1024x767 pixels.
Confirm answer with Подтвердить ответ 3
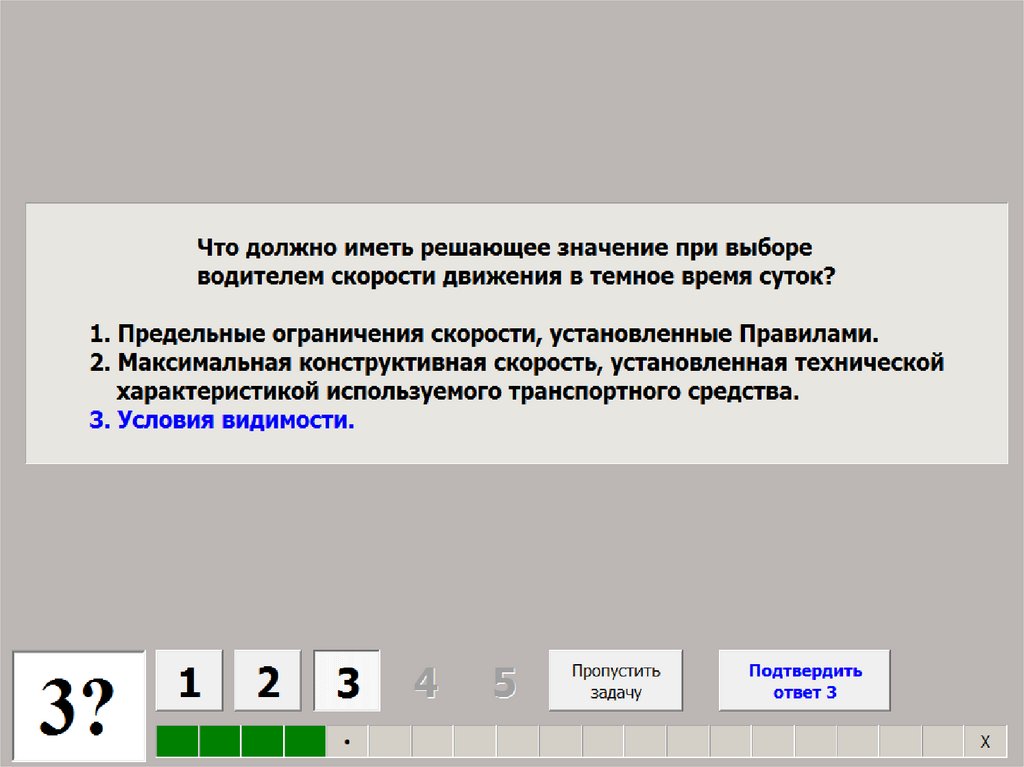coord(804,681)
